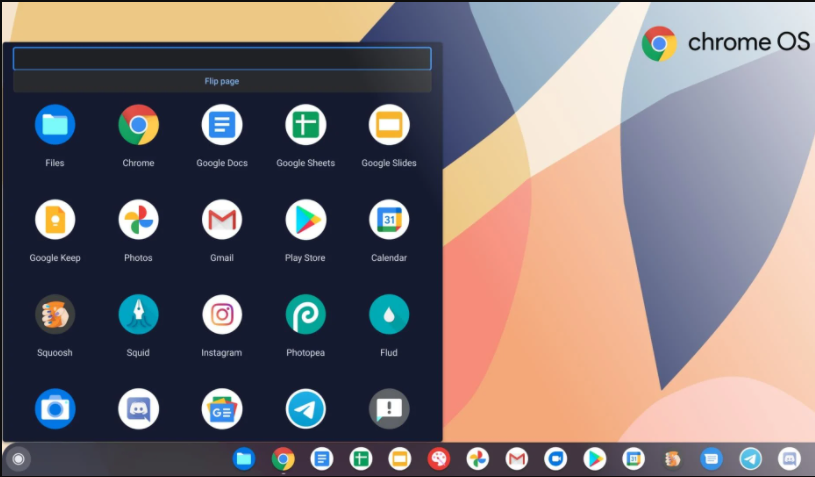Launch Google Duo video icon on shelf
Image resolution: width=815 pixels, height=477 pixels.
tap(556, 459)
